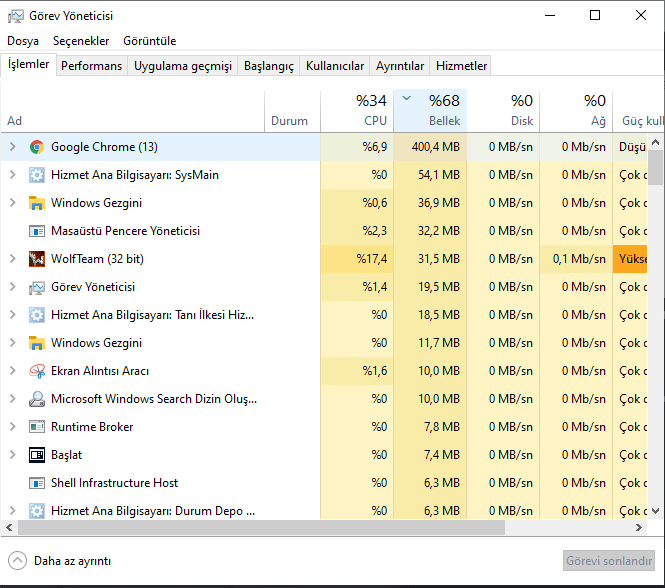The width and height of the screenshot is (665, 588).
Task: Switch to the Başlangıç tab
Action: [x=269, y=66]
